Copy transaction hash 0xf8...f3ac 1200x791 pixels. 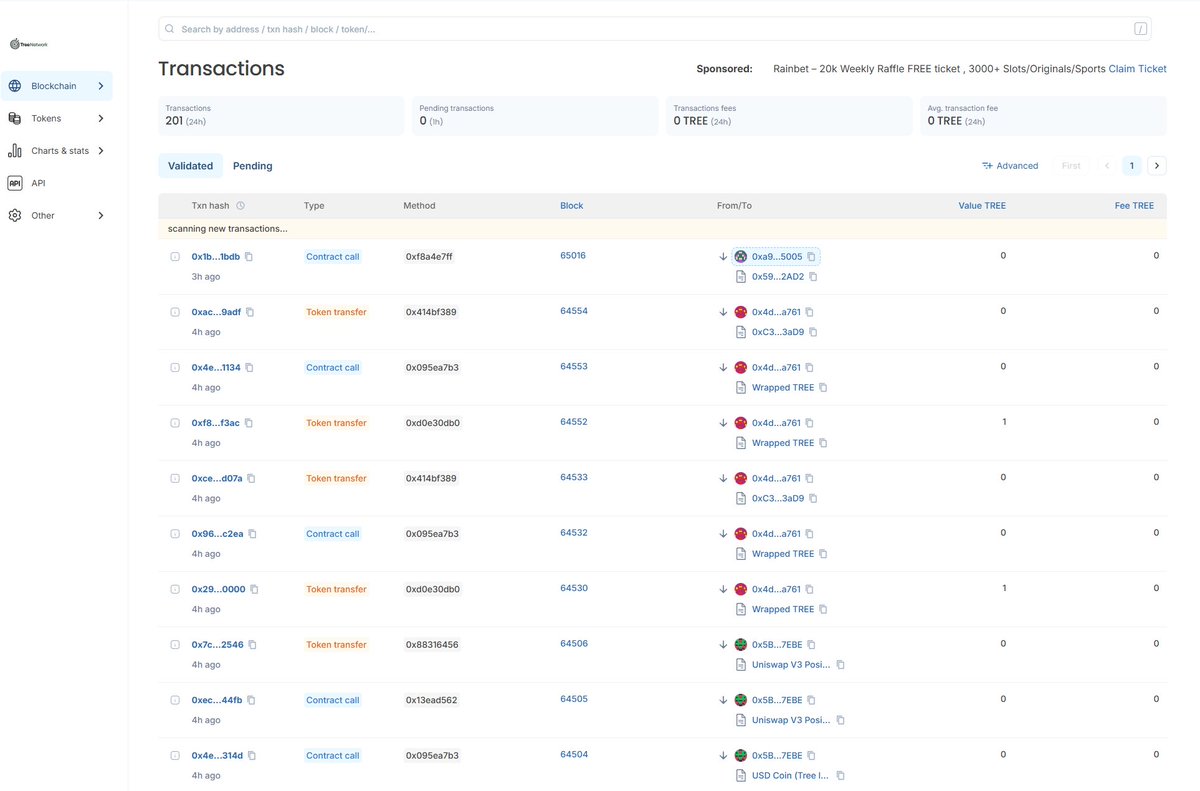point(249,423)
